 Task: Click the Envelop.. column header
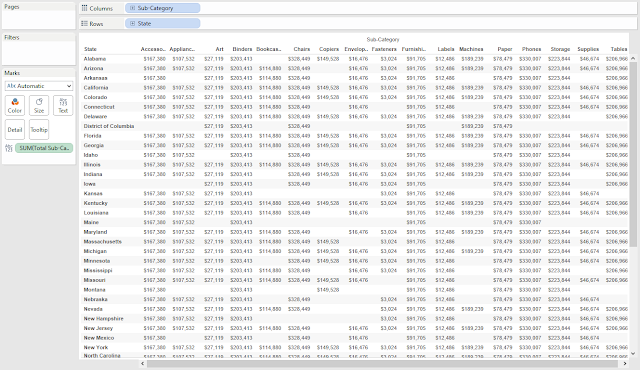tap(356, 49)
